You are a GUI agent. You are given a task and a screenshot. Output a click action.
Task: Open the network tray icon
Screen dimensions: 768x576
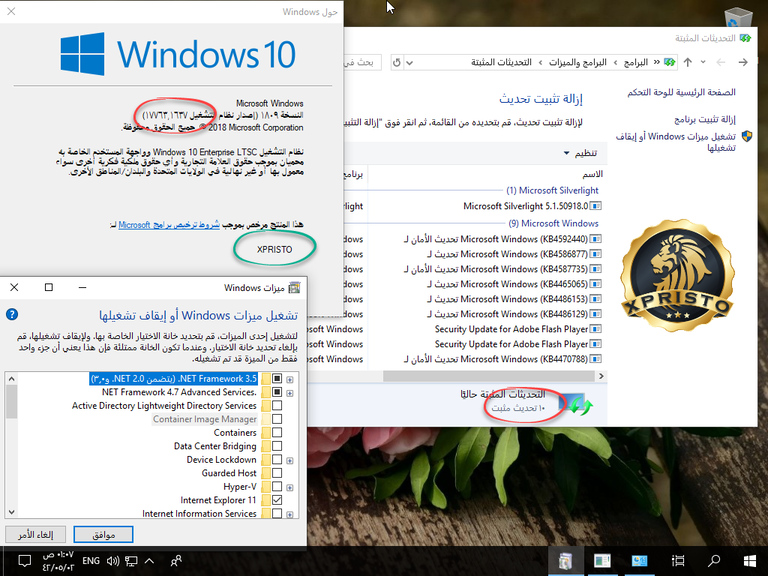coord(131,561)
